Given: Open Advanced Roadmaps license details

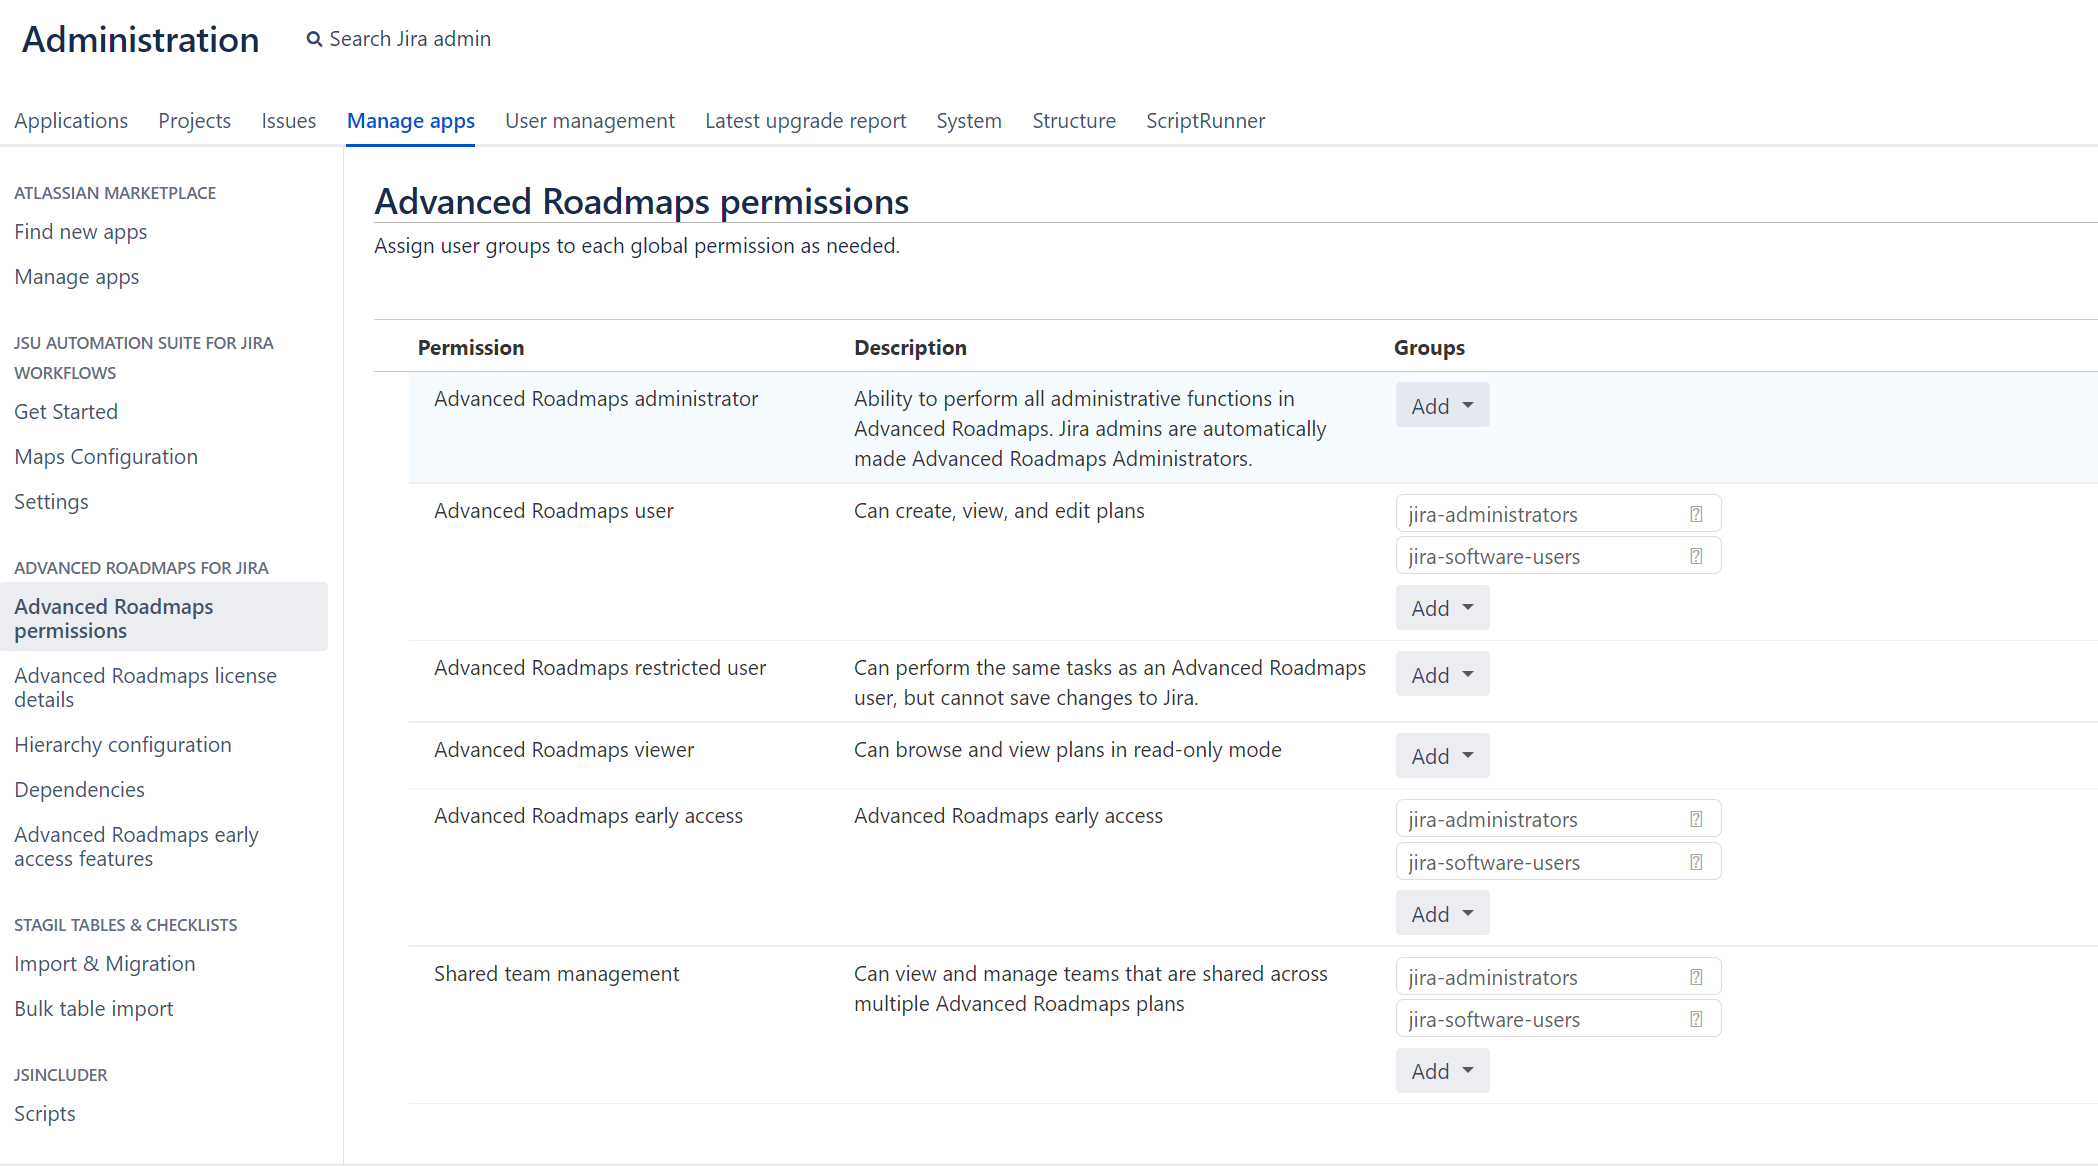Looking at the screenshot, I should (146, 687).
